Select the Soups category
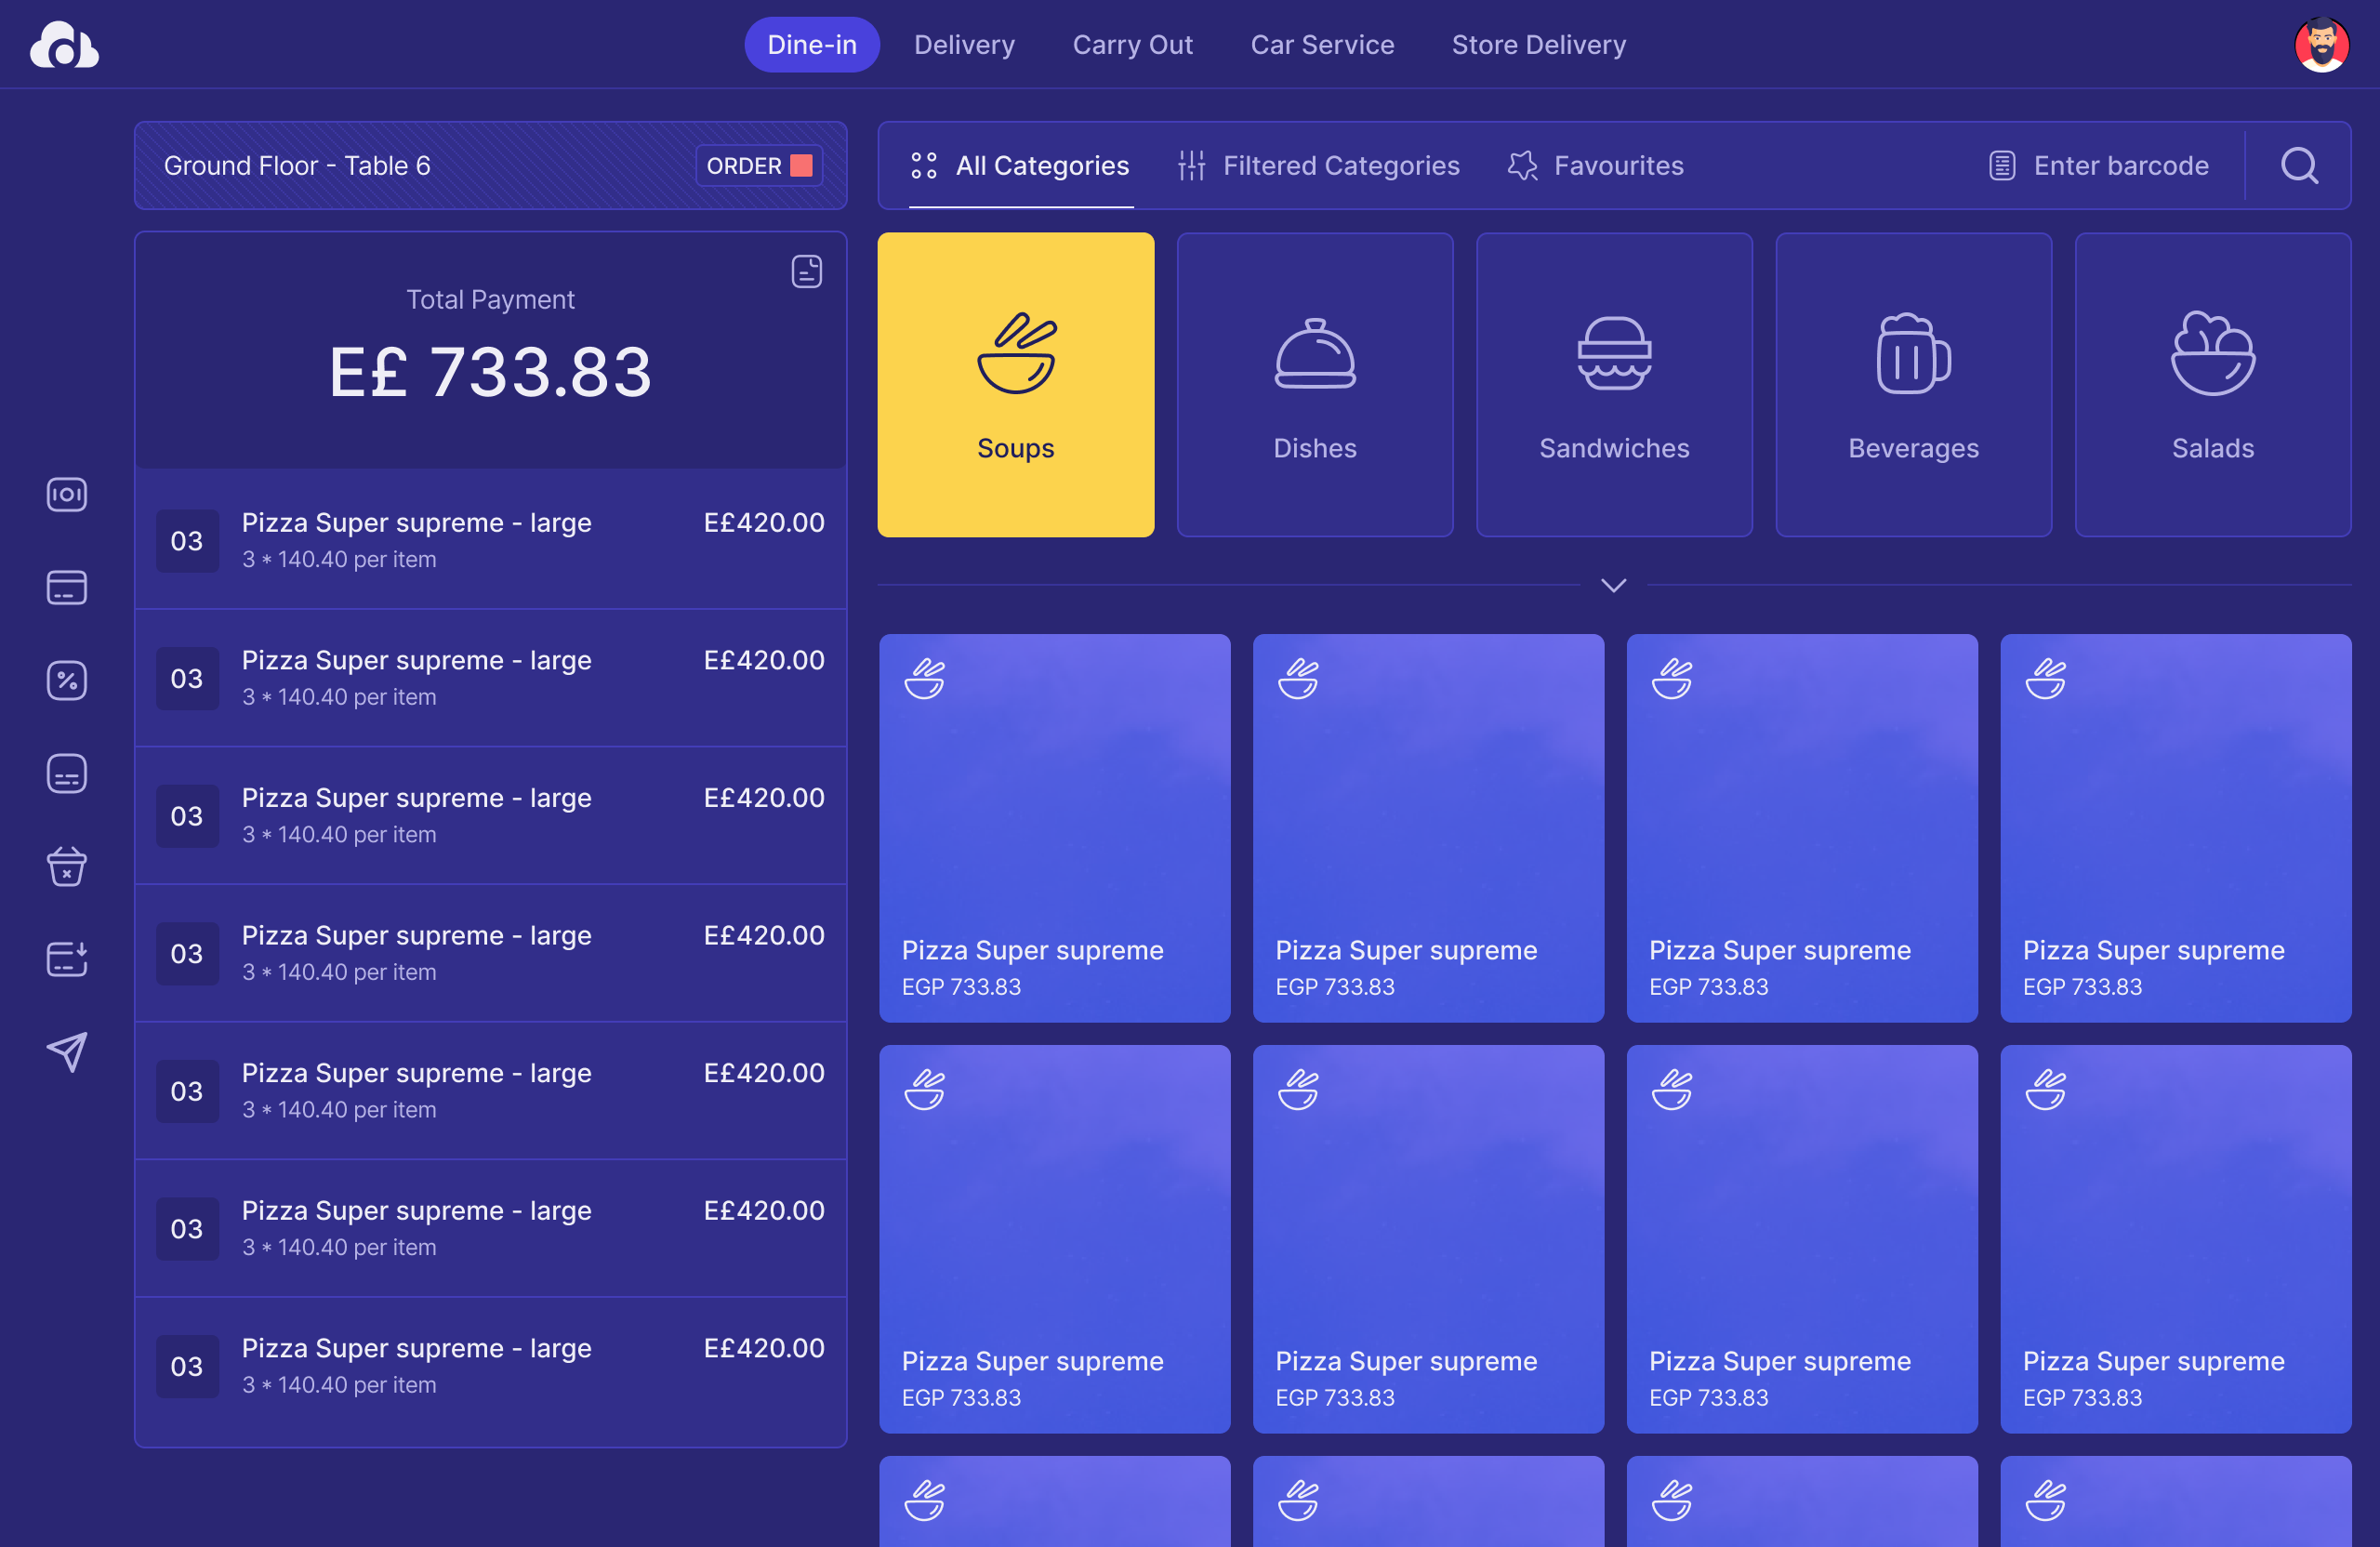Screen dimensions: 2380x1547 1015,385
